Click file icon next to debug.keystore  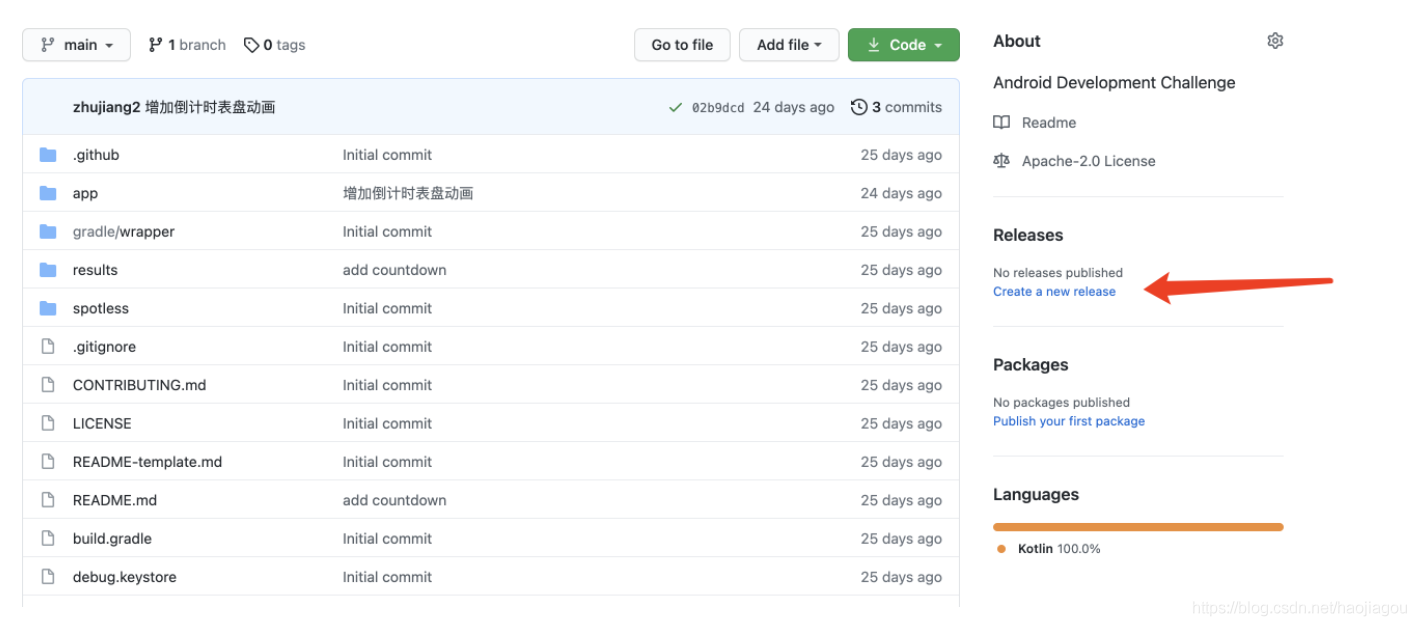click(x=47, y=576)
